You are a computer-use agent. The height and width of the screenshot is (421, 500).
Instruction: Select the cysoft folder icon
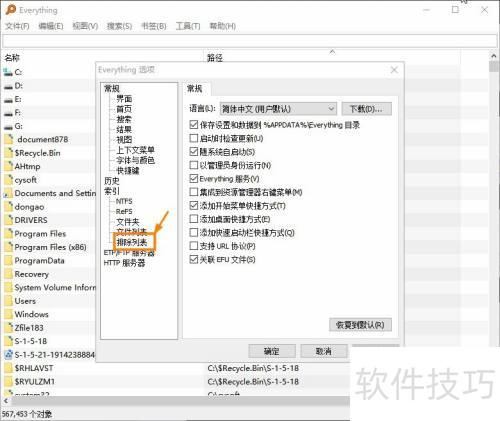point(9,180)
